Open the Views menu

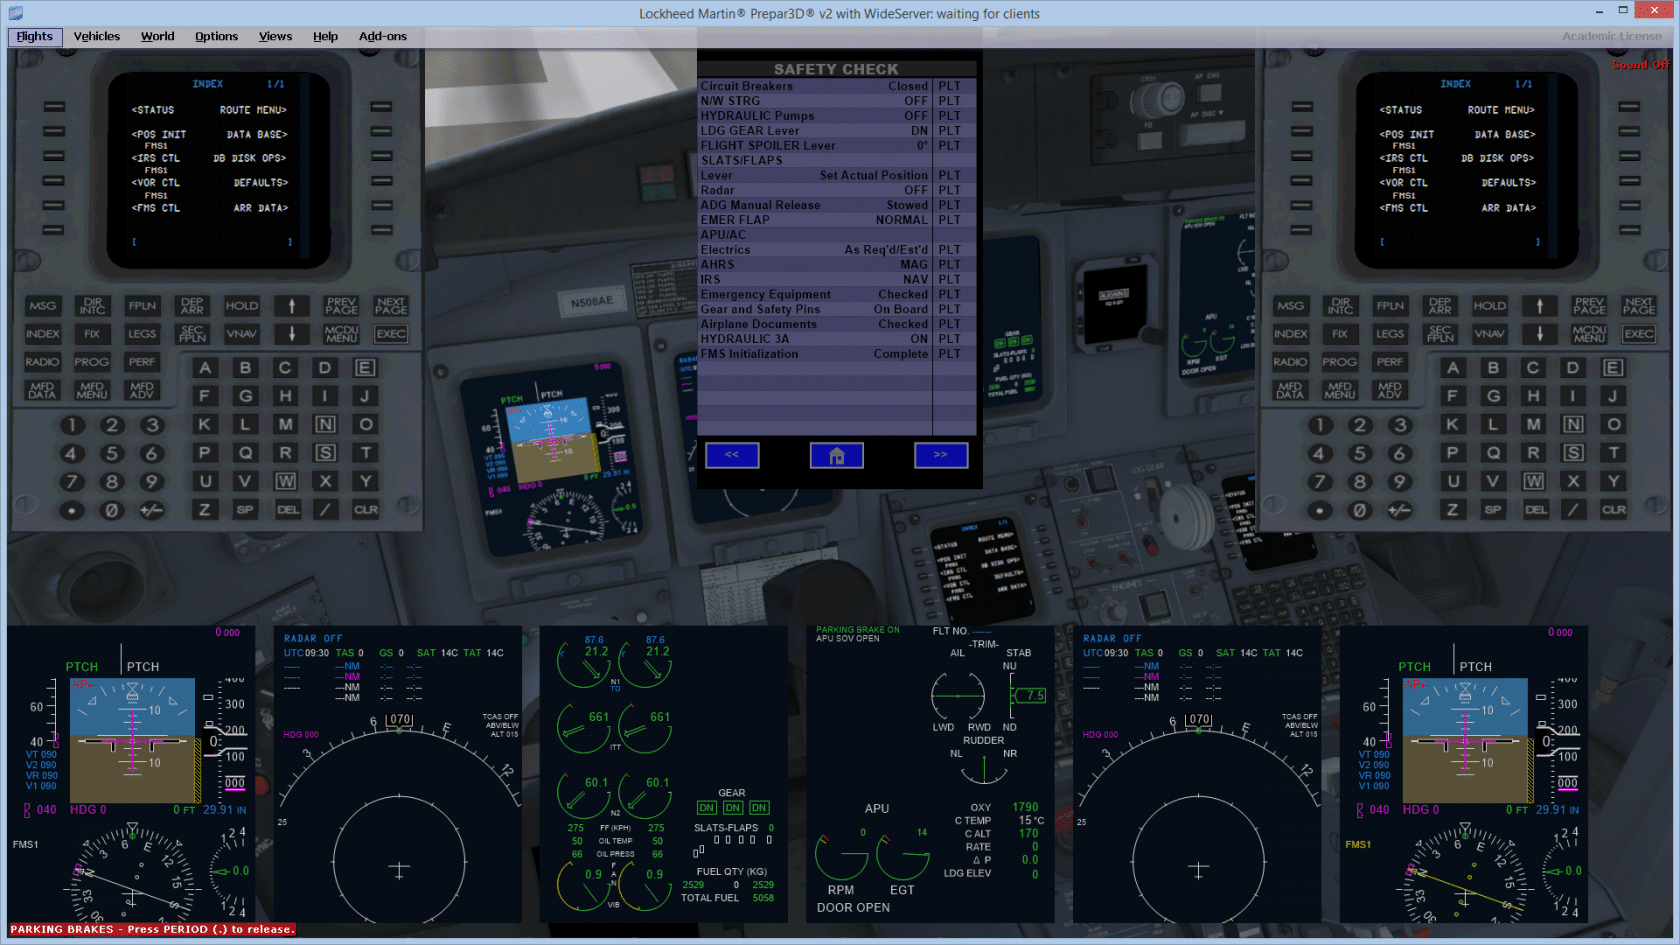(x=275, y=36)
